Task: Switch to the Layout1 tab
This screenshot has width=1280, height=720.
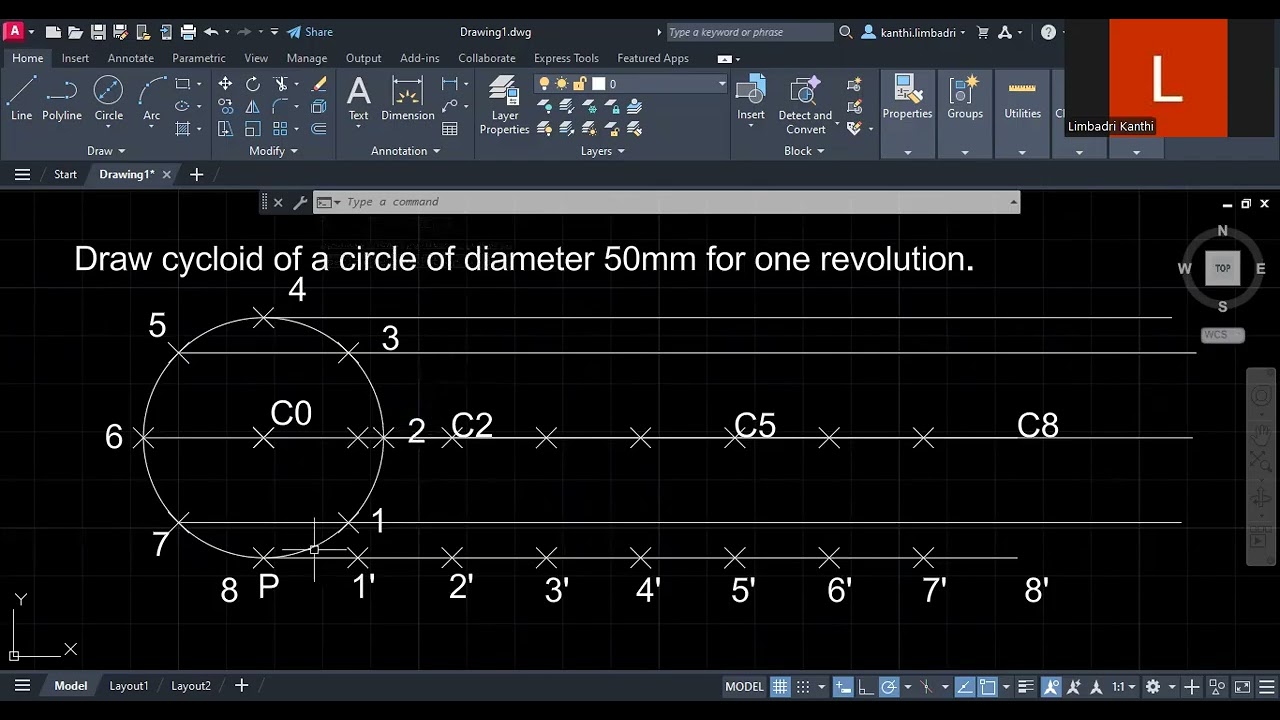Action: [129, 686]
